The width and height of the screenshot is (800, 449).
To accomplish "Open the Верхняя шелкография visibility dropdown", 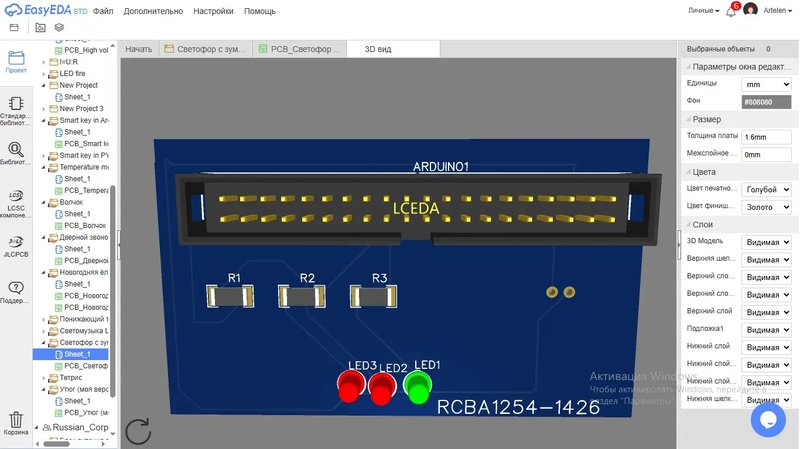I will tap(766, 259).
